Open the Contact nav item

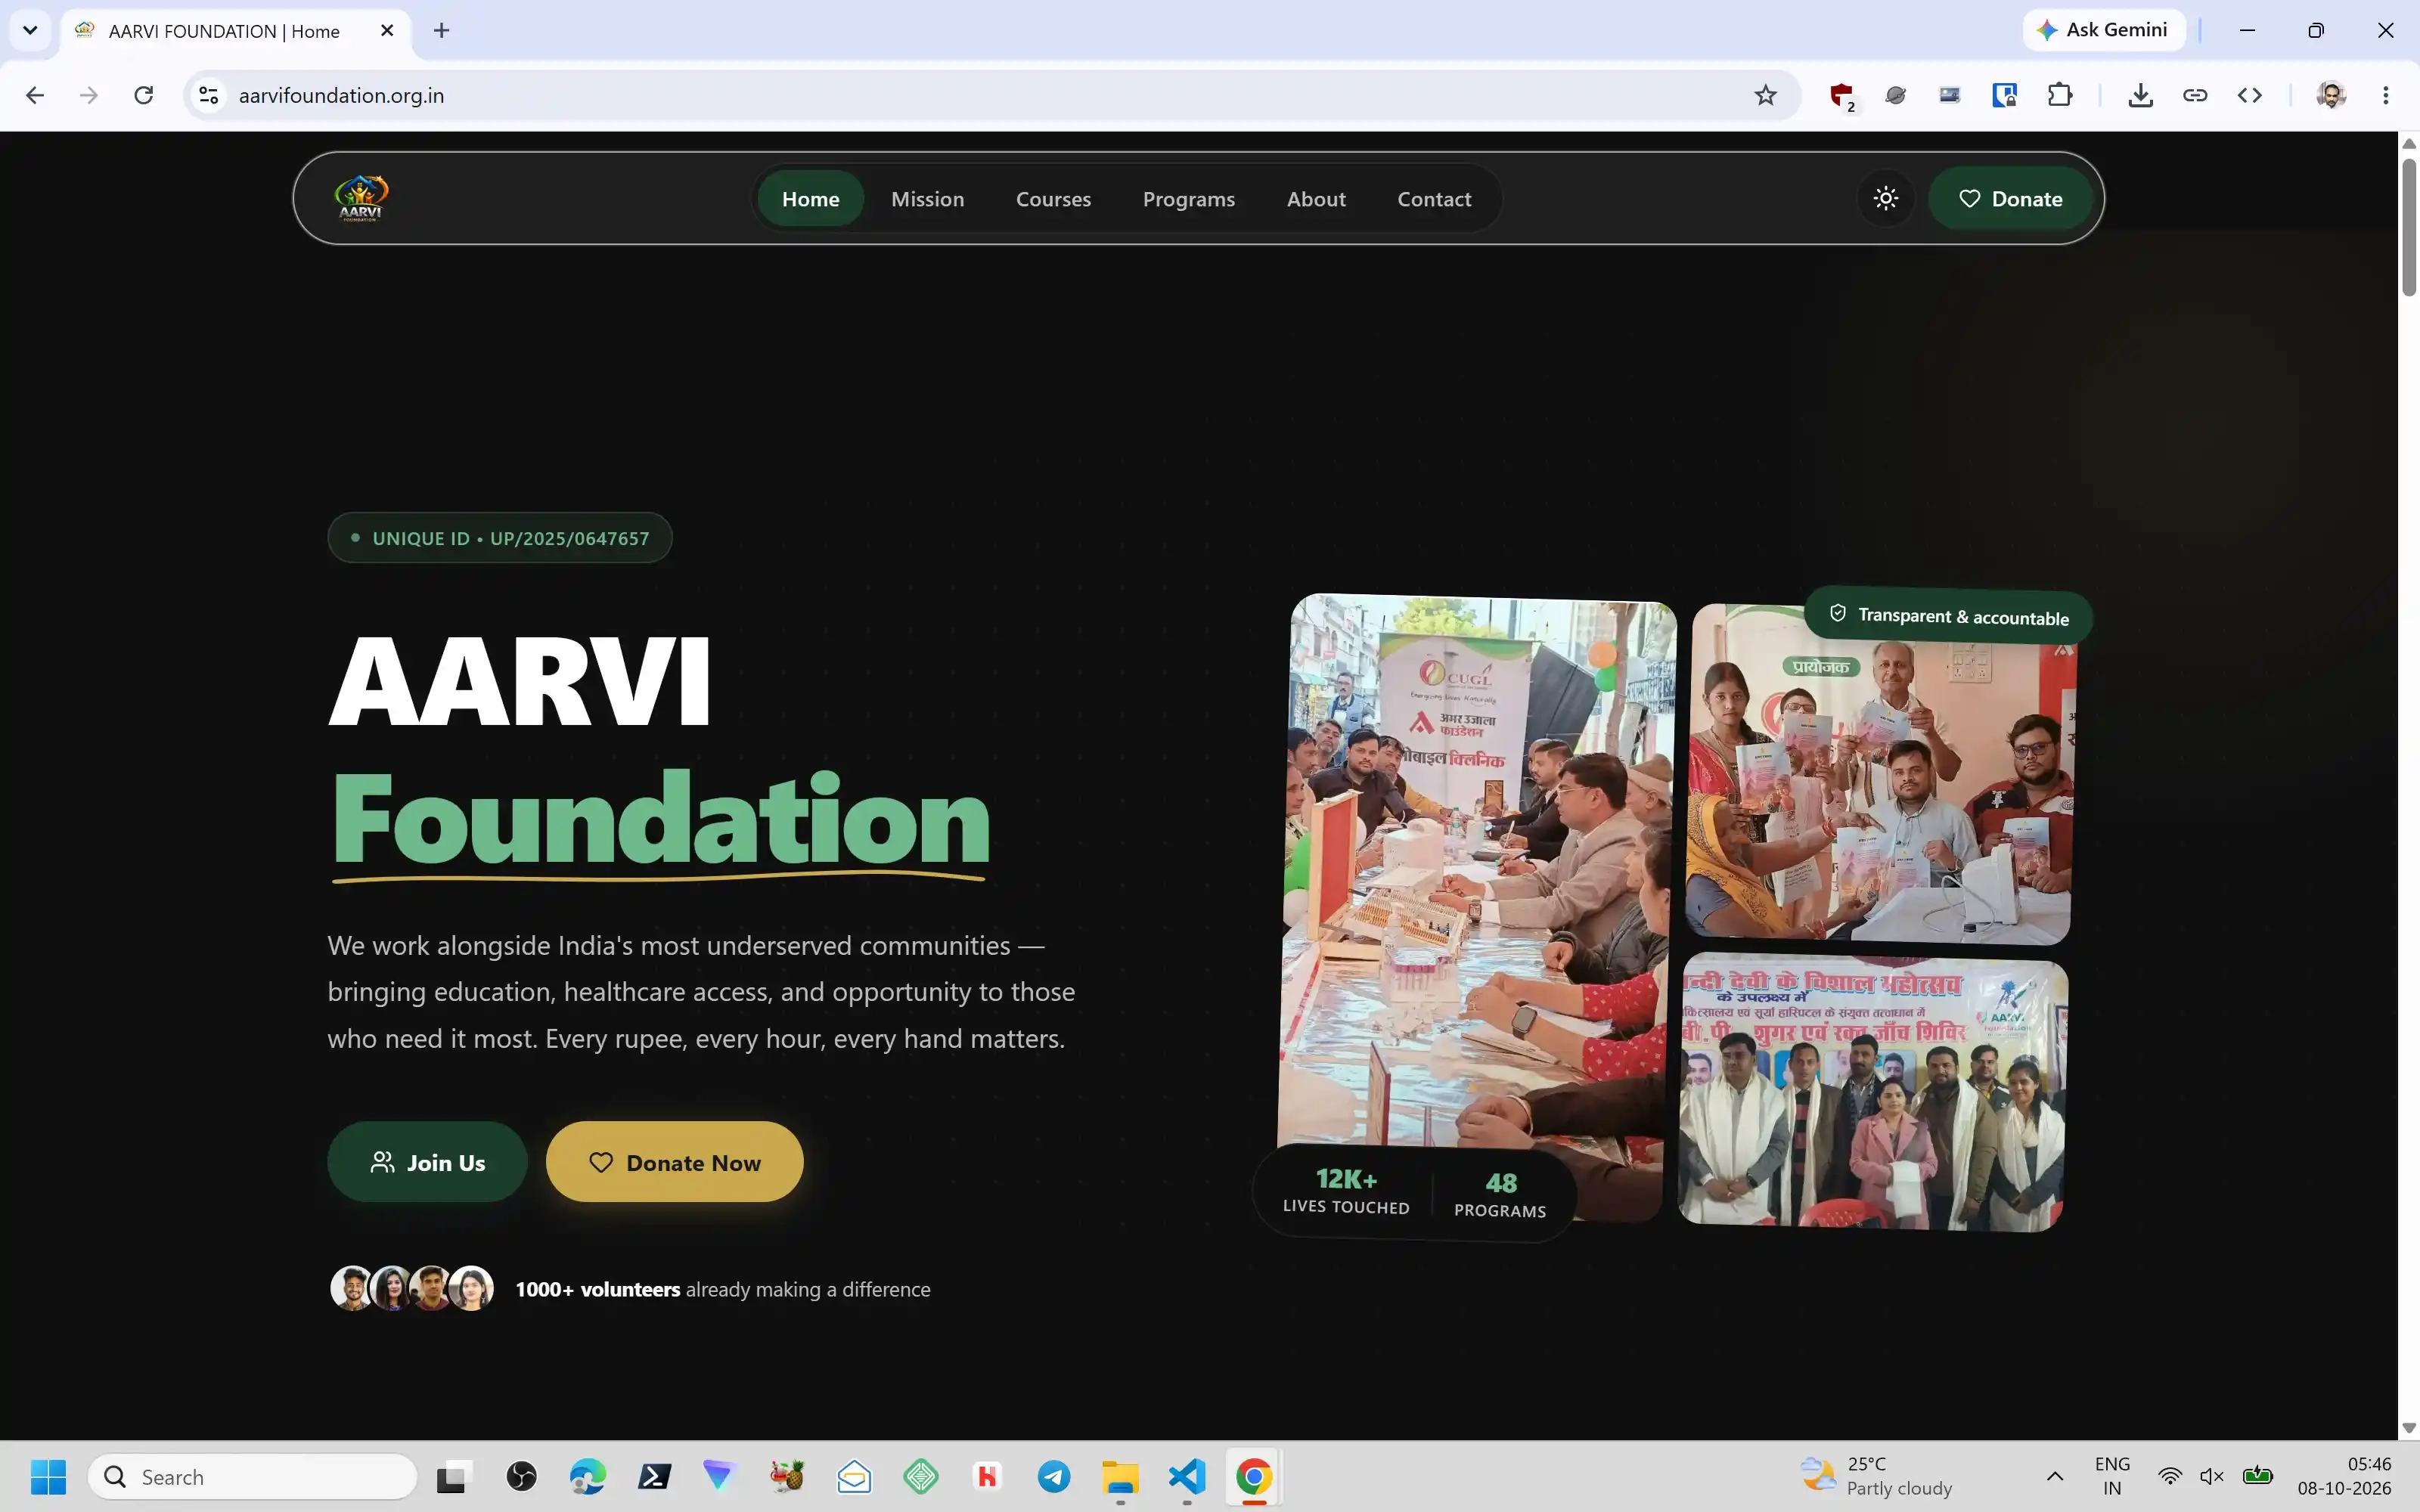click(1434, 198)
